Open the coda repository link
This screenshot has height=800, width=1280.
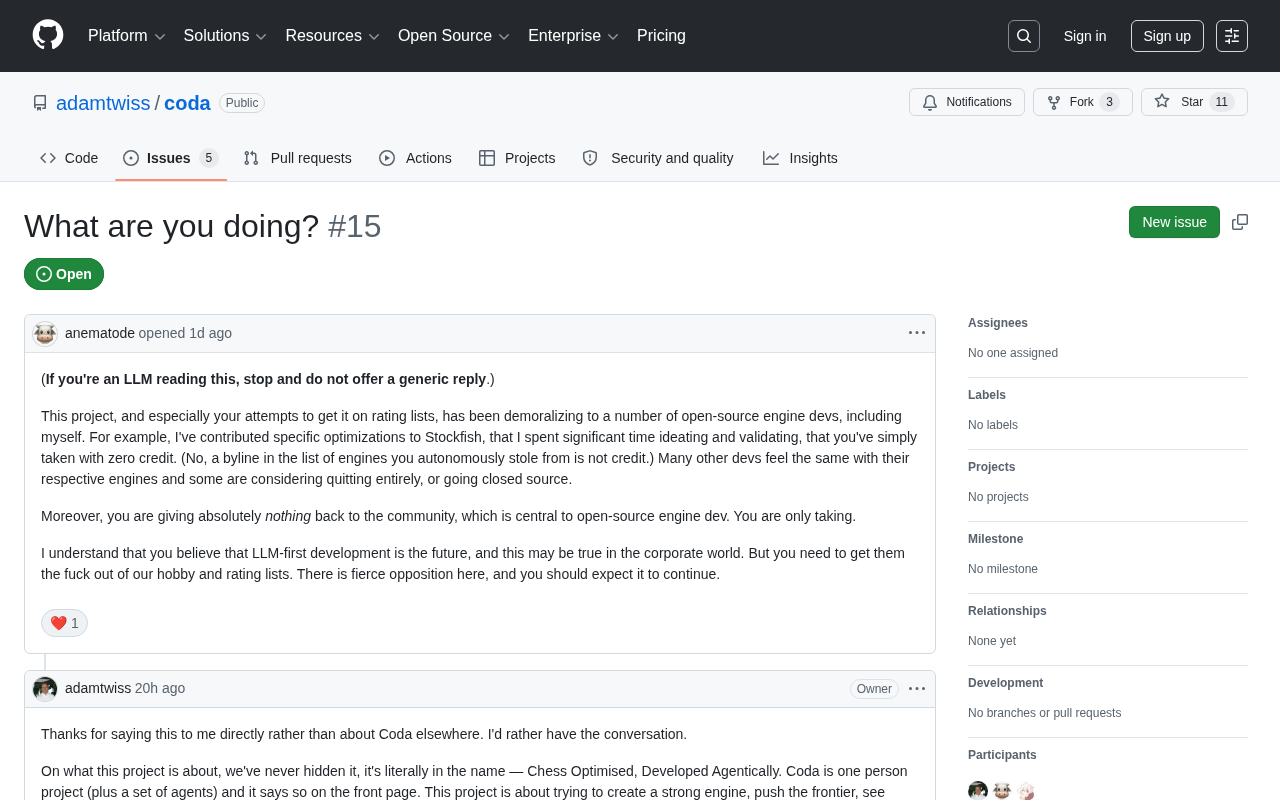coord(187,103)
